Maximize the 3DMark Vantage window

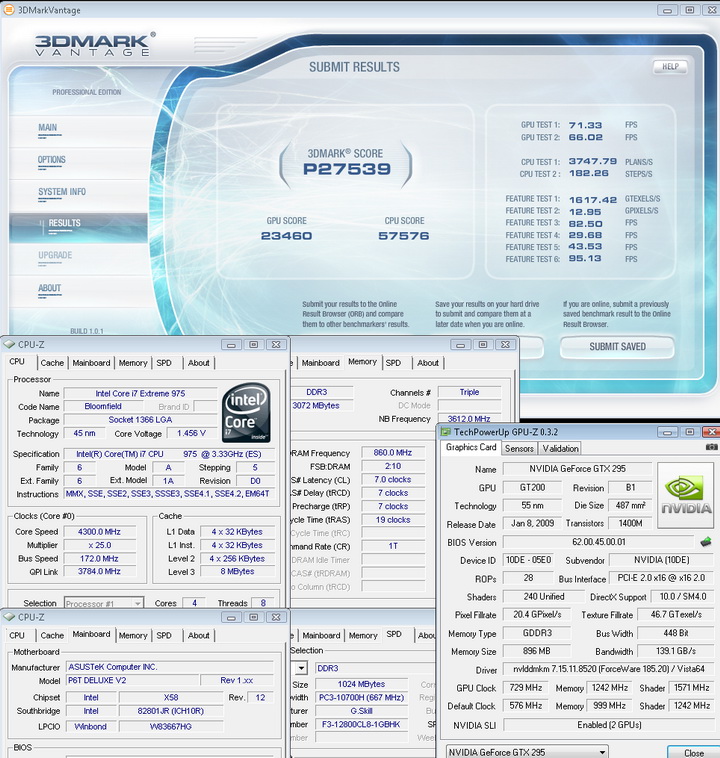(x=690, y=10)
